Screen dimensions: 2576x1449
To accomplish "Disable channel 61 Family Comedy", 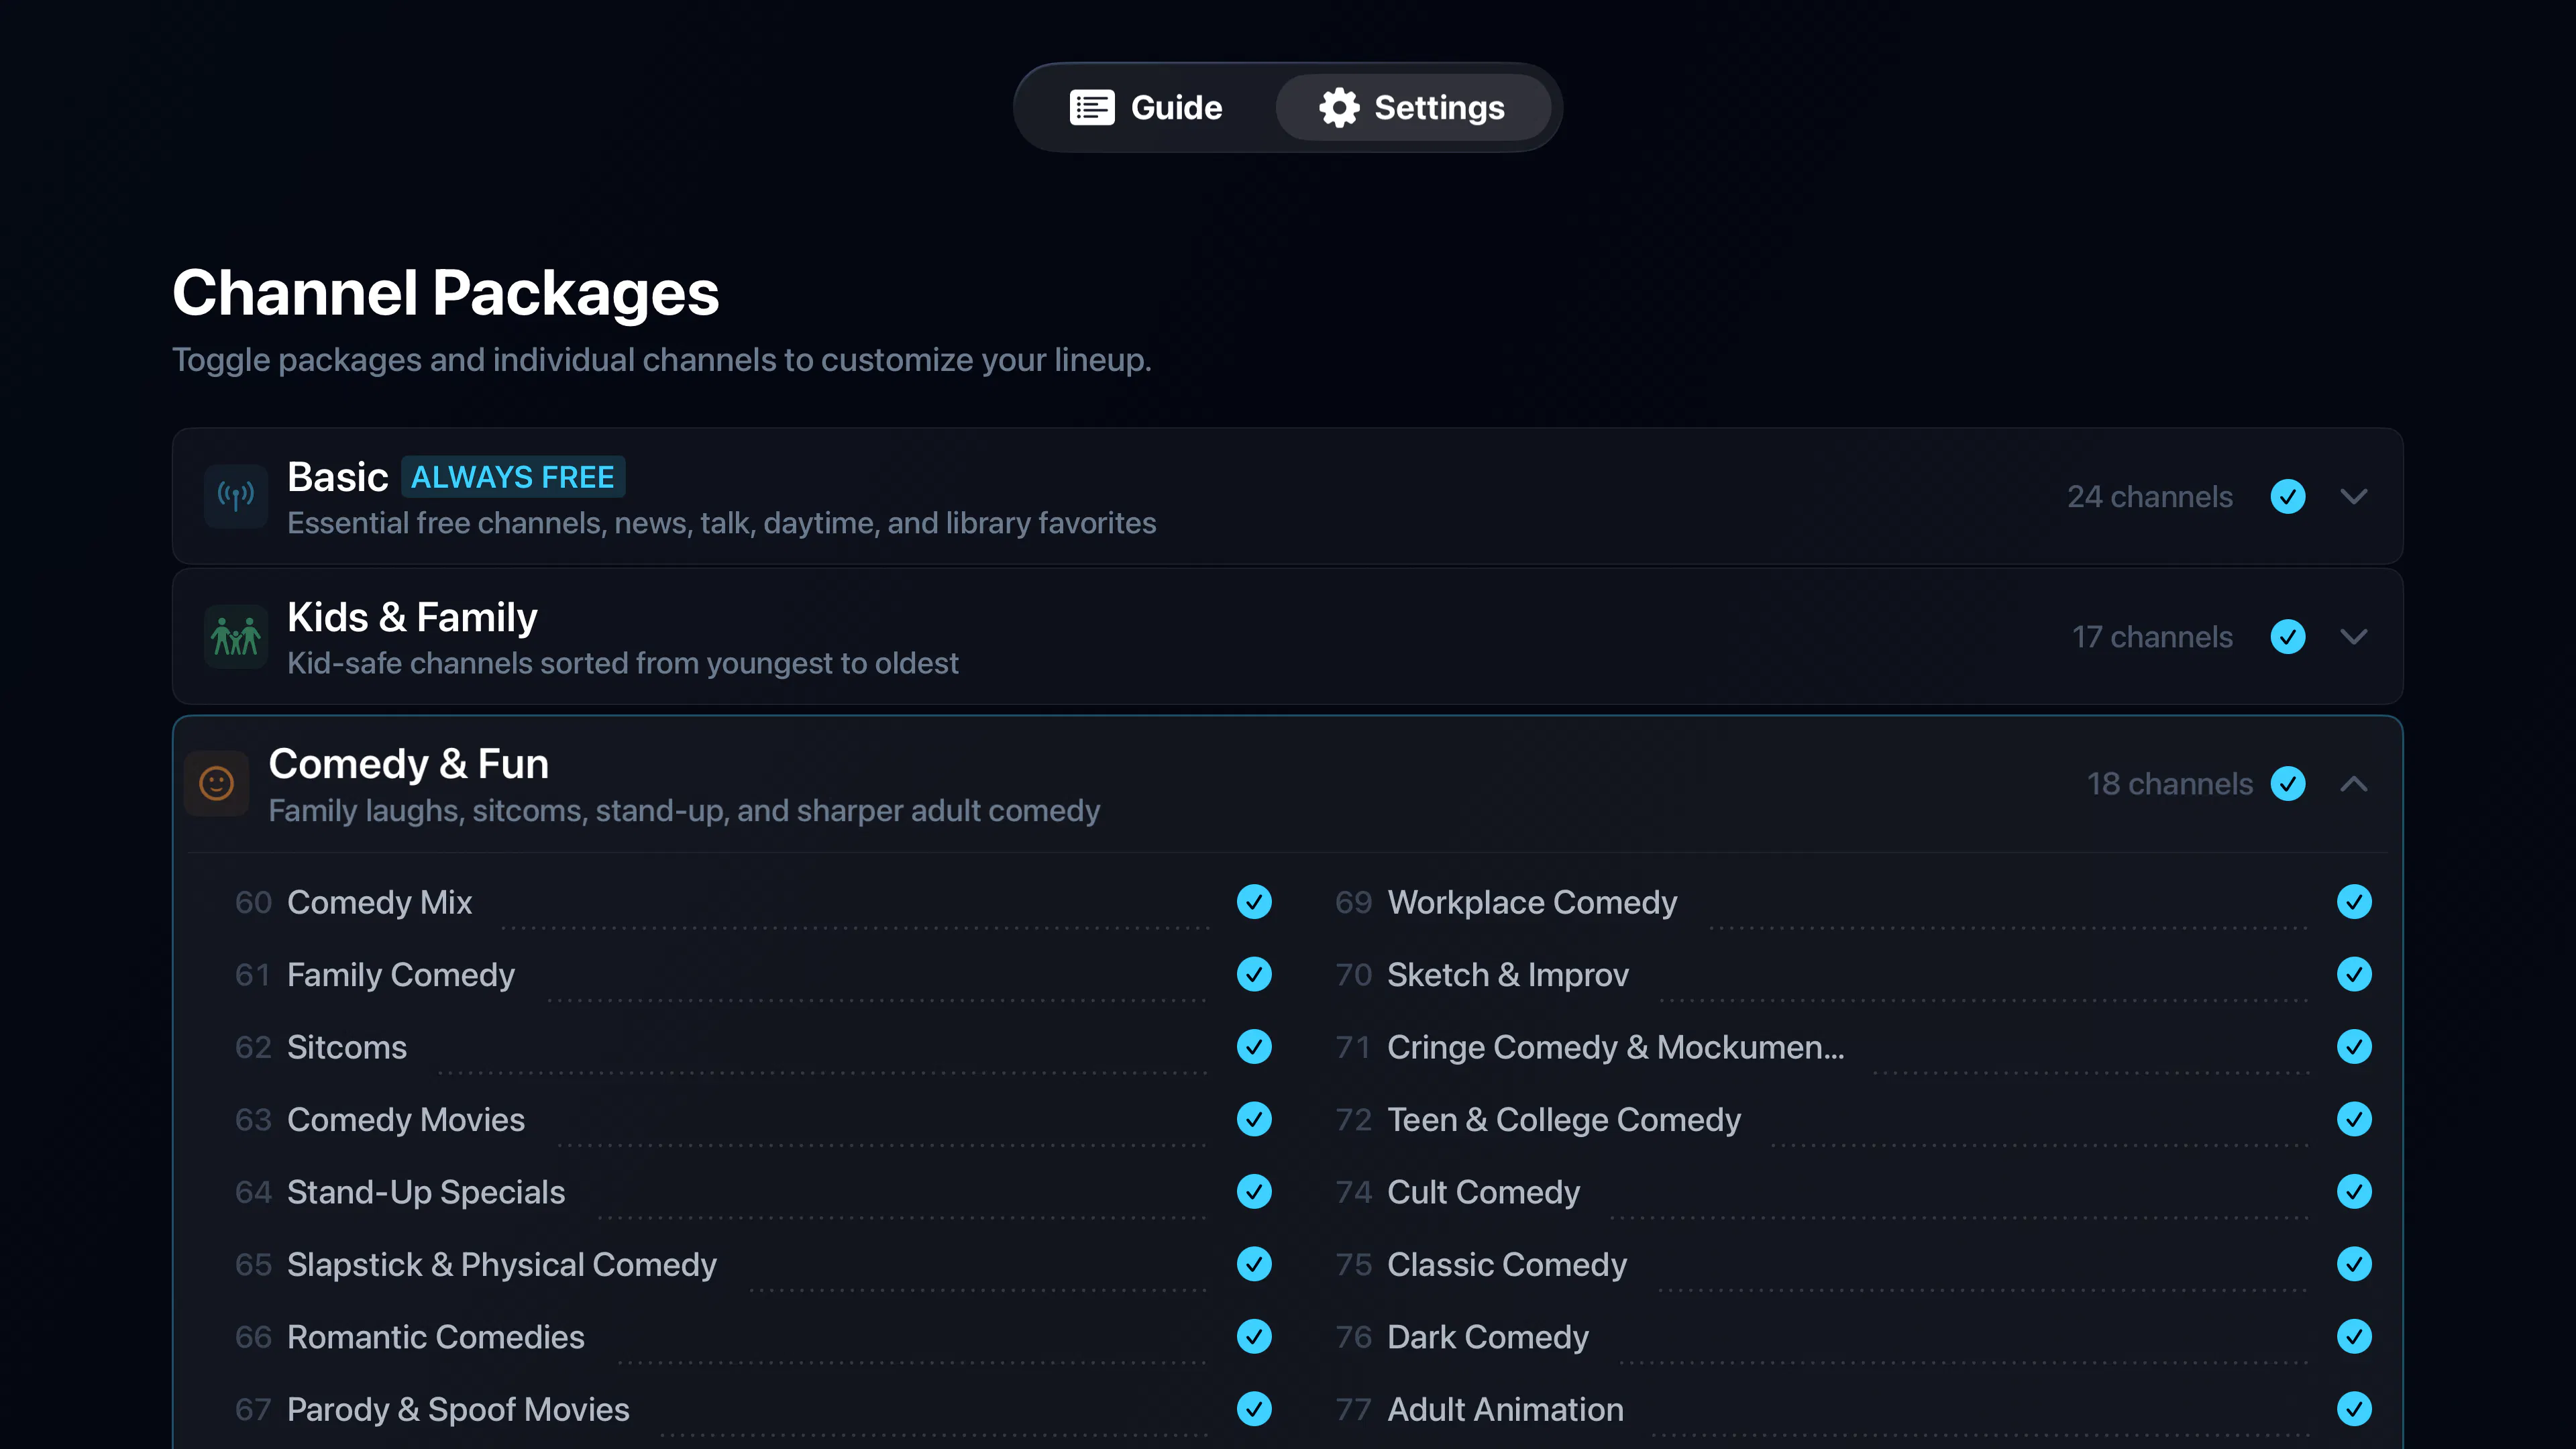I will (x=1254, y=974).
